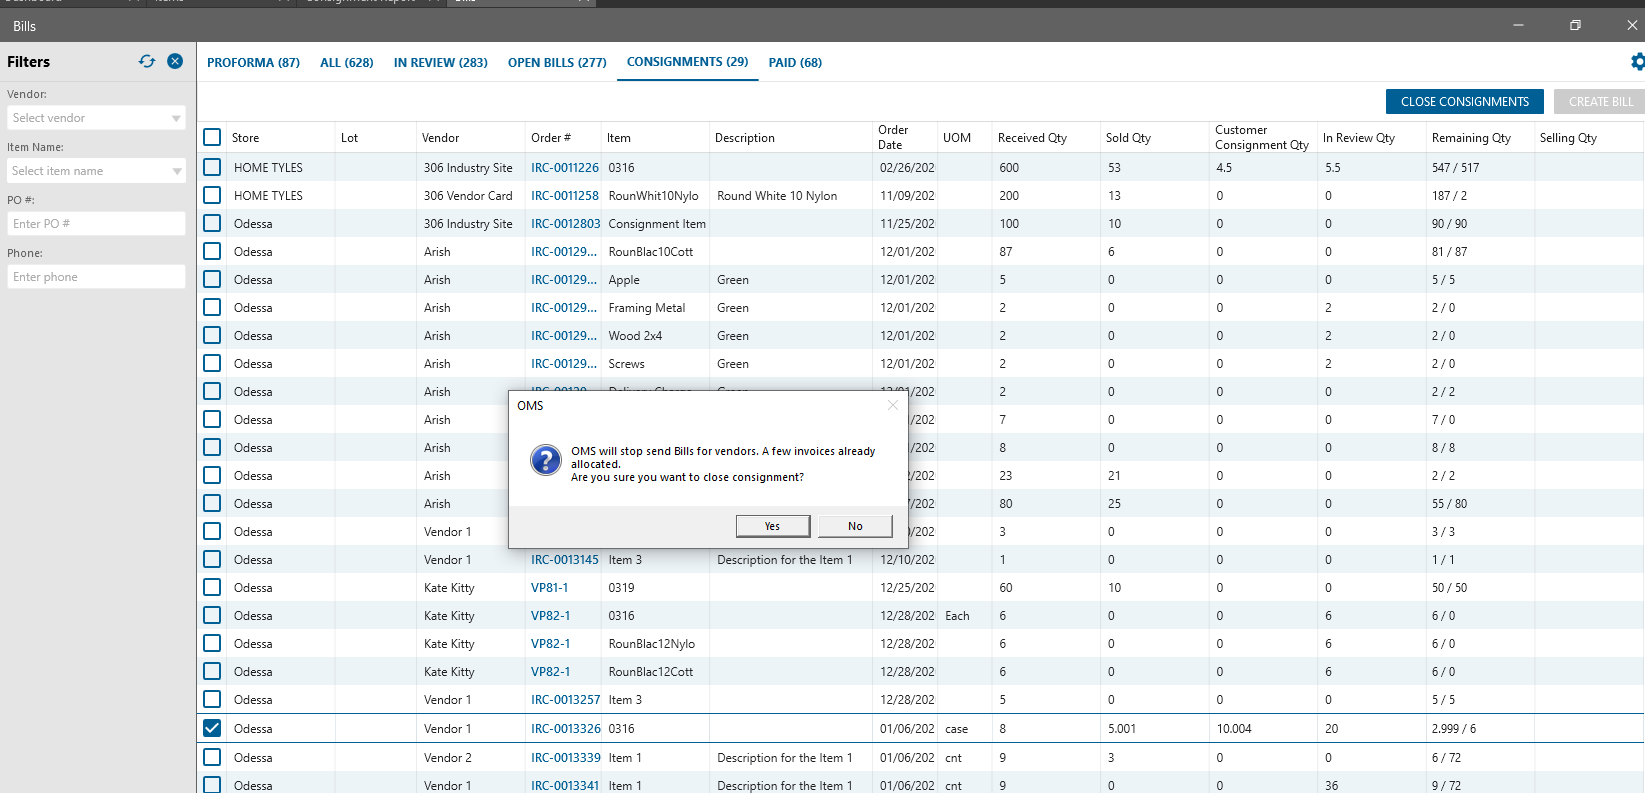The width and height of the screenshot is (1645, 793).
Task: Confirm closing consignment with Yes
Action: [772, 526]
